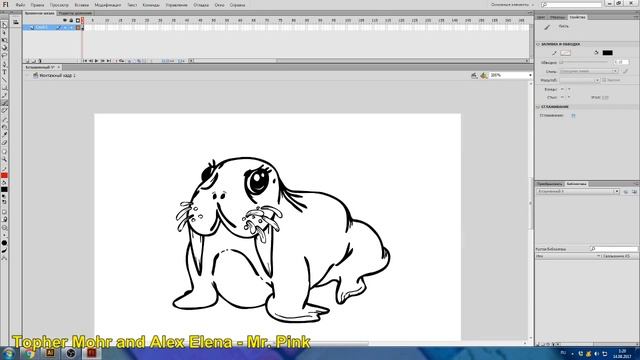Image resolution: width=640 pixels, height=360 pixels.
Task: Click New Layer icon below timeline layers
Action: point(27,61)
